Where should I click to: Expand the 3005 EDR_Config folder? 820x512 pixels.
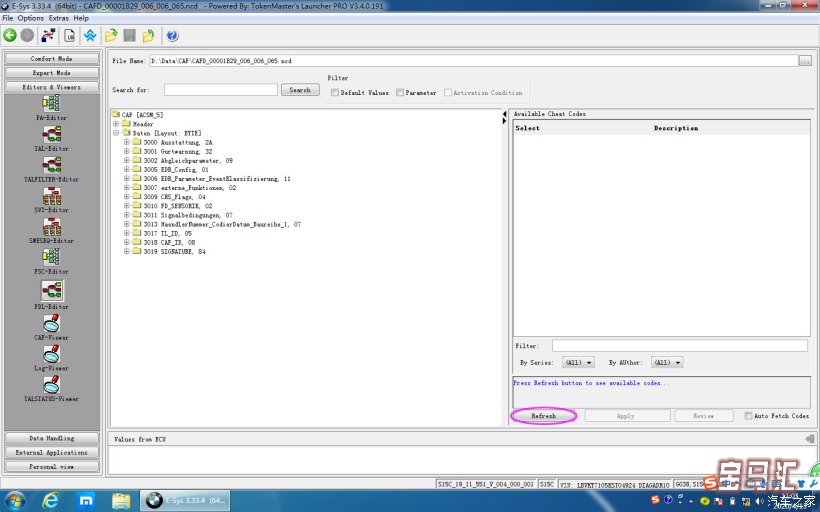point(127,169)
